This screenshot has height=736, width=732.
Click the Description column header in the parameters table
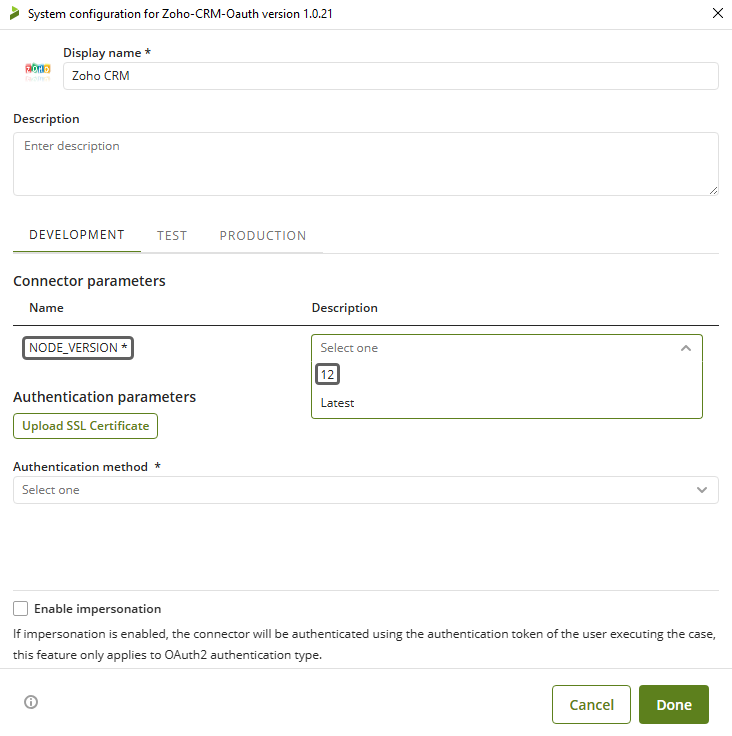pos(345,308)
